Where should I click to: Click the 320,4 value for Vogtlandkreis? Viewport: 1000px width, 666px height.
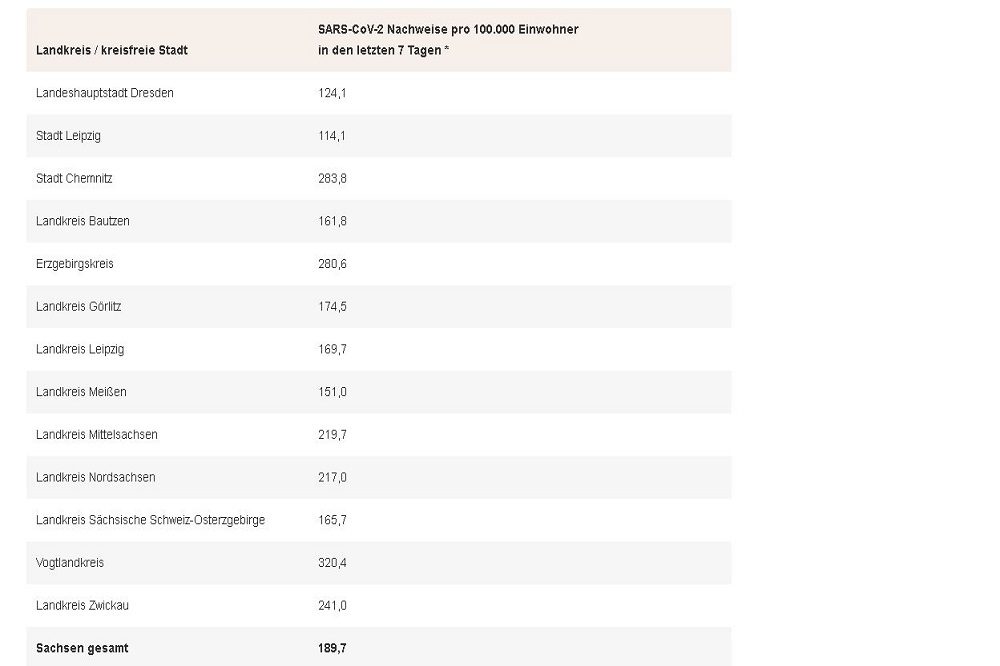[332, 563]
